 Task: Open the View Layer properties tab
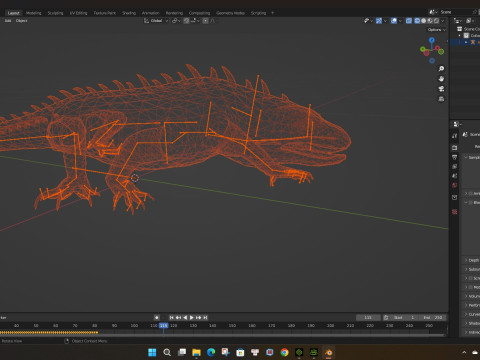click(455, 166)
